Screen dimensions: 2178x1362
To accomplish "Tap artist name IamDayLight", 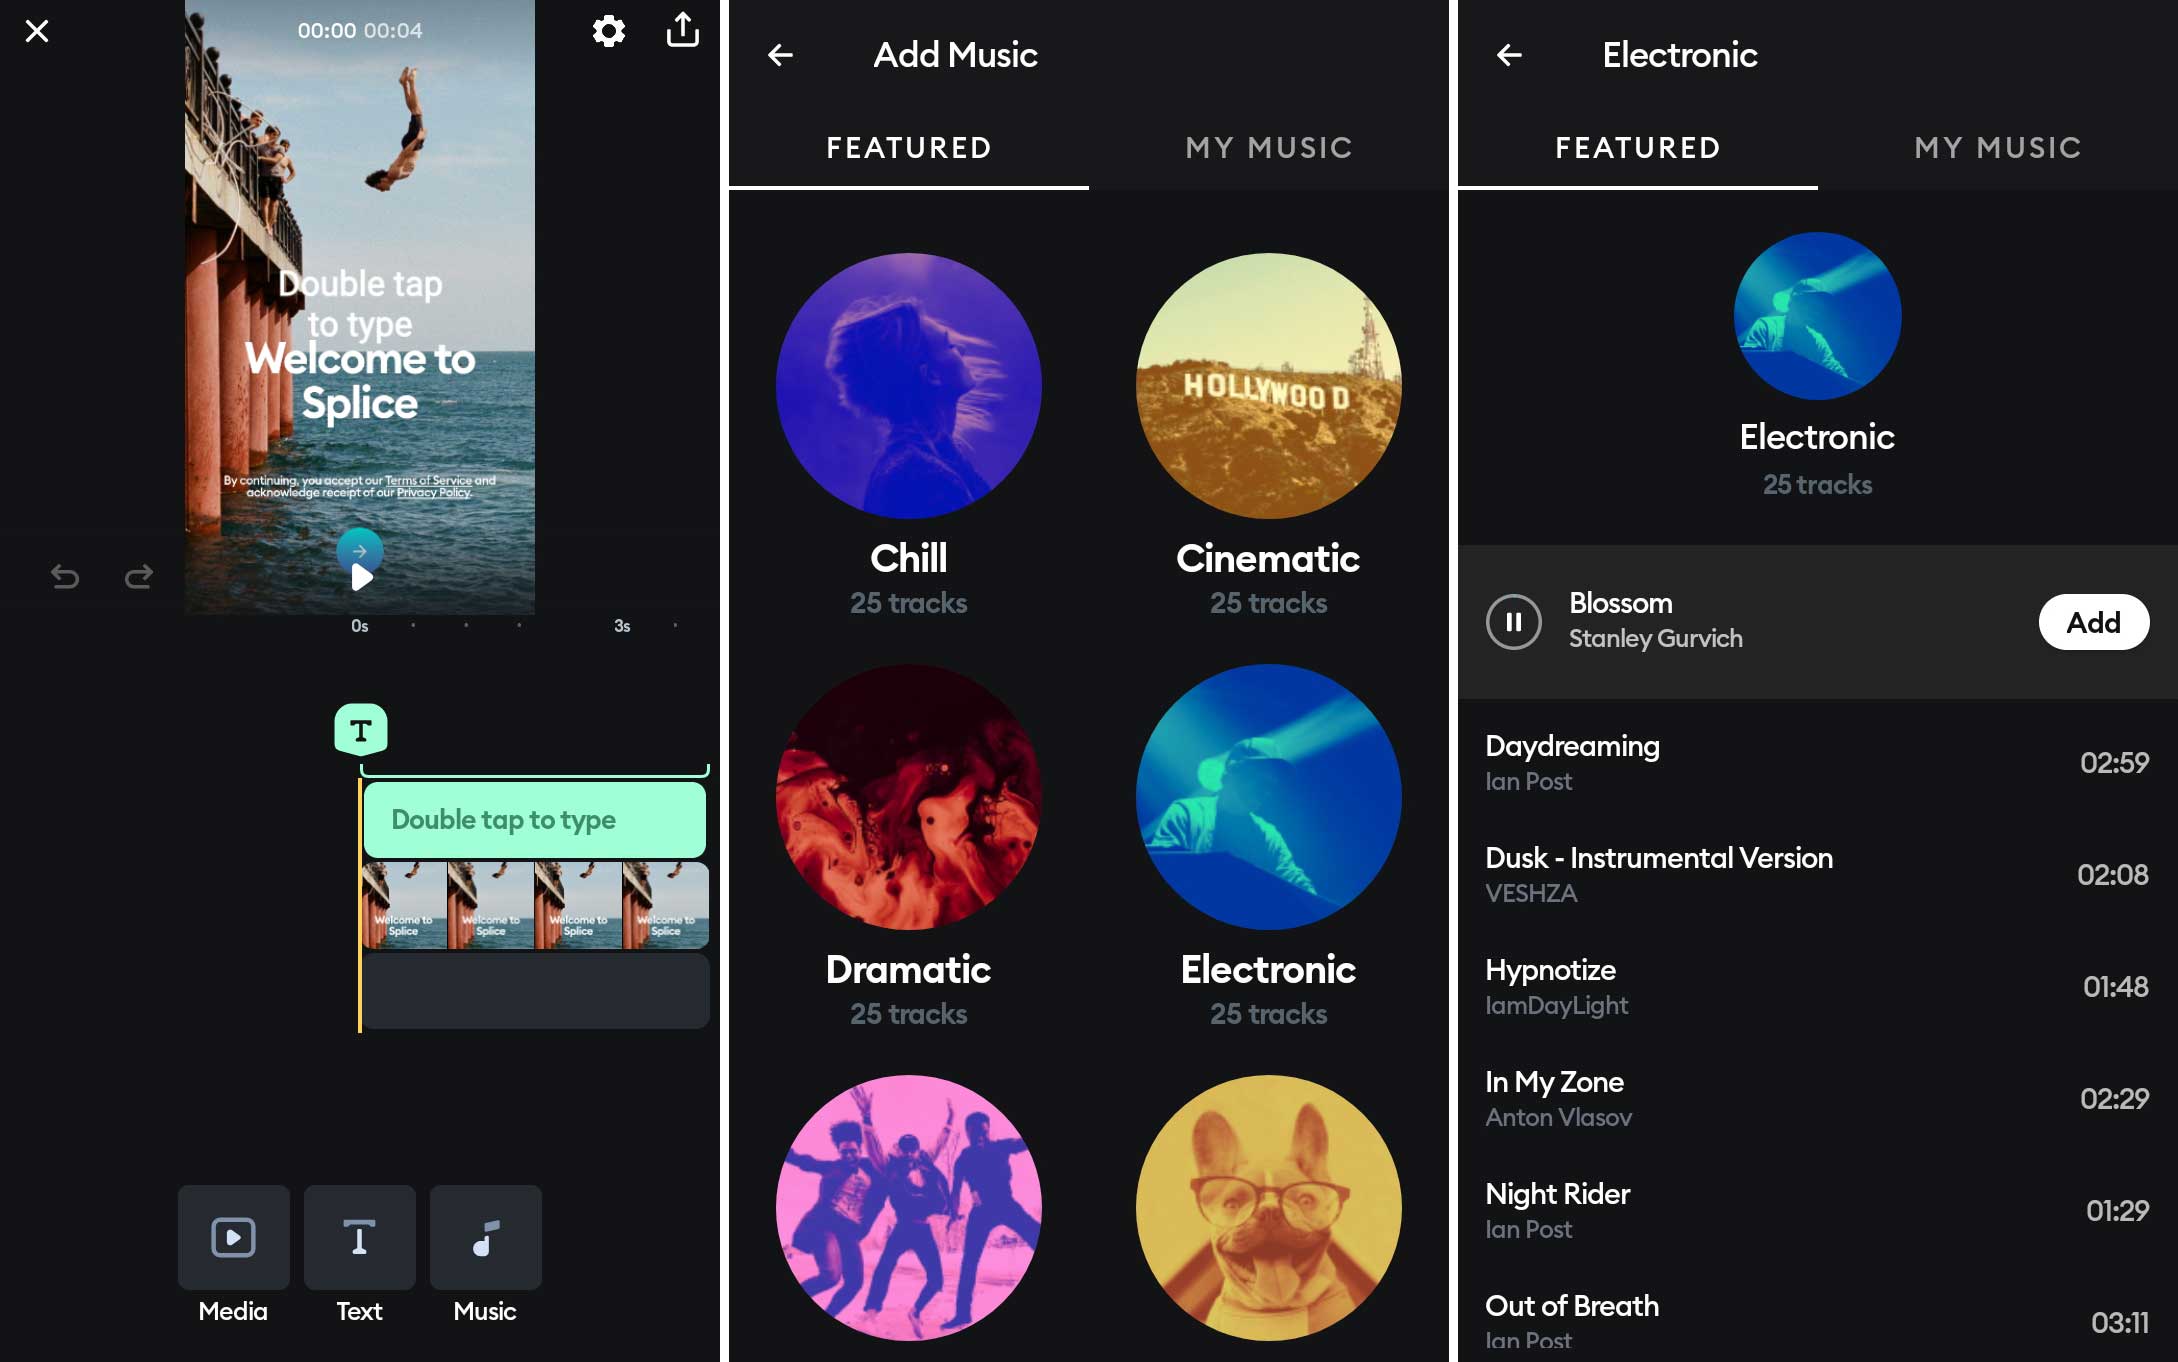I will click(x=1556, y=1005).
